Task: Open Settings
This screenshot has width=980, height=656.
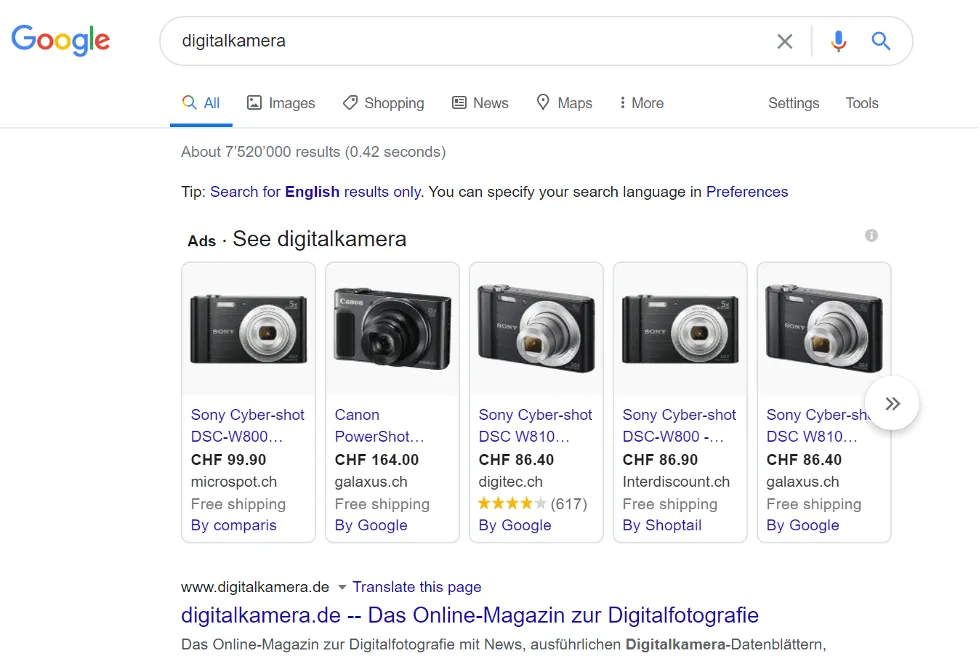Action: 793,103
